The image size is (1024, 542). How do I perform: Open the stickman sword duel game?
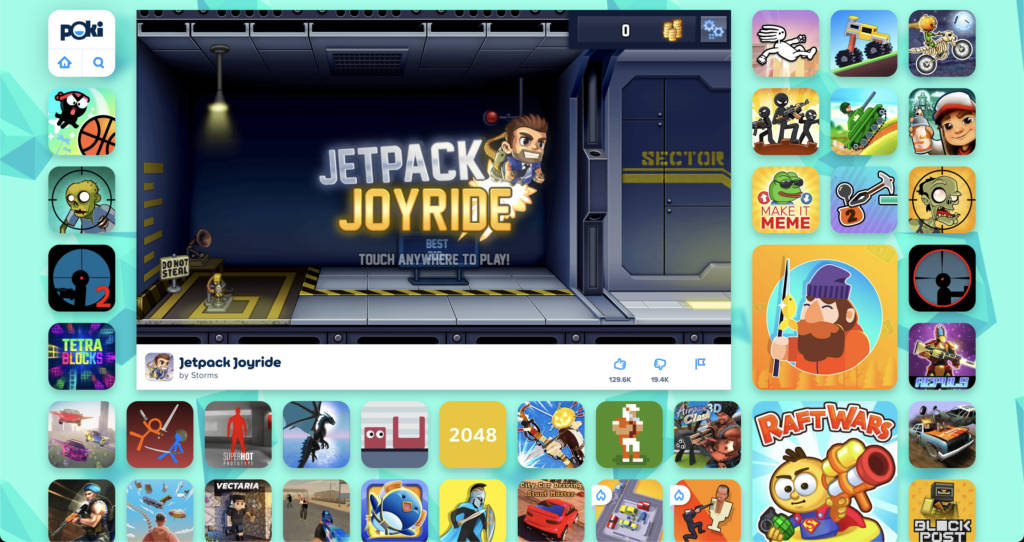point(160,435)
